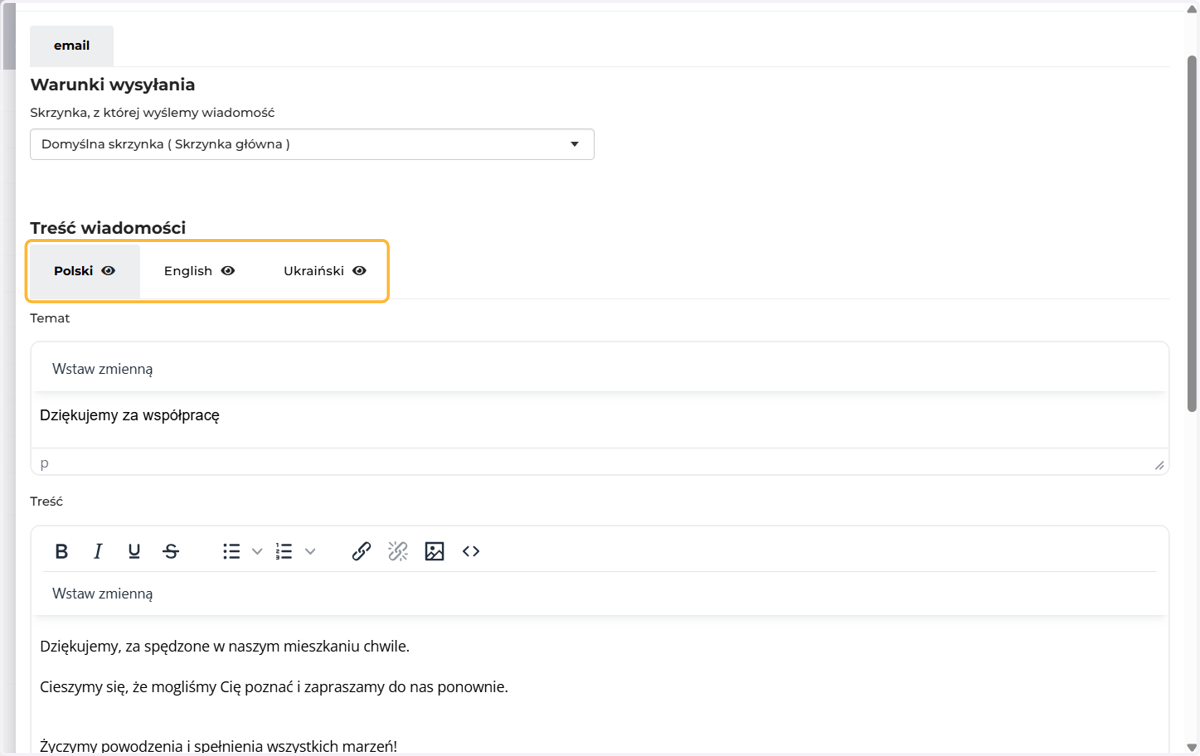Click the p element path in Temat editor
Screen dimensions: 1200x756
click(x=44, y=463)
